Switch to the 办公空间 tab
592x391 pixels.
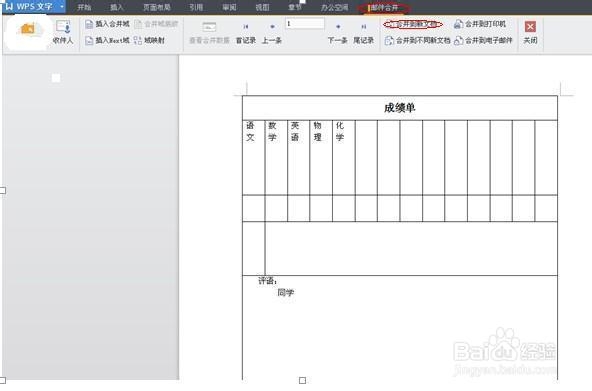point(335,7)
